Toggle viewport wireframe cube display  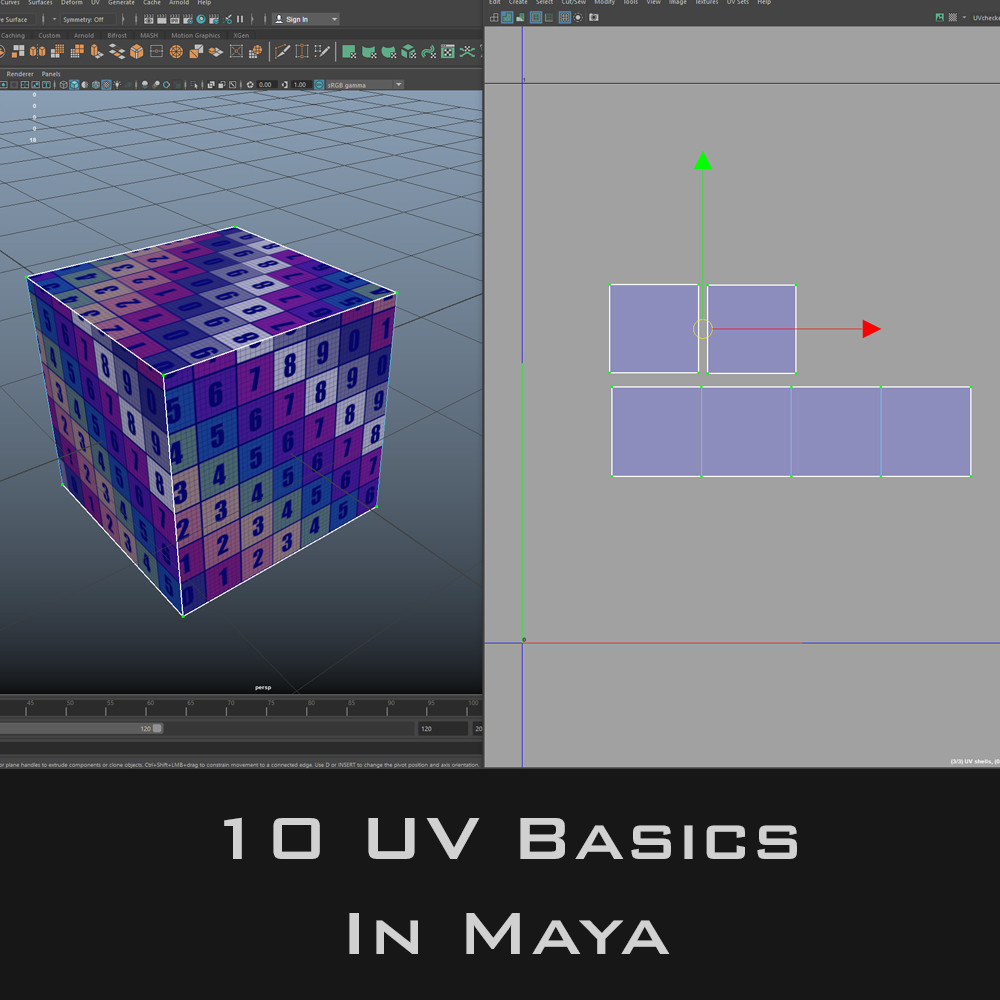(63, 85)
